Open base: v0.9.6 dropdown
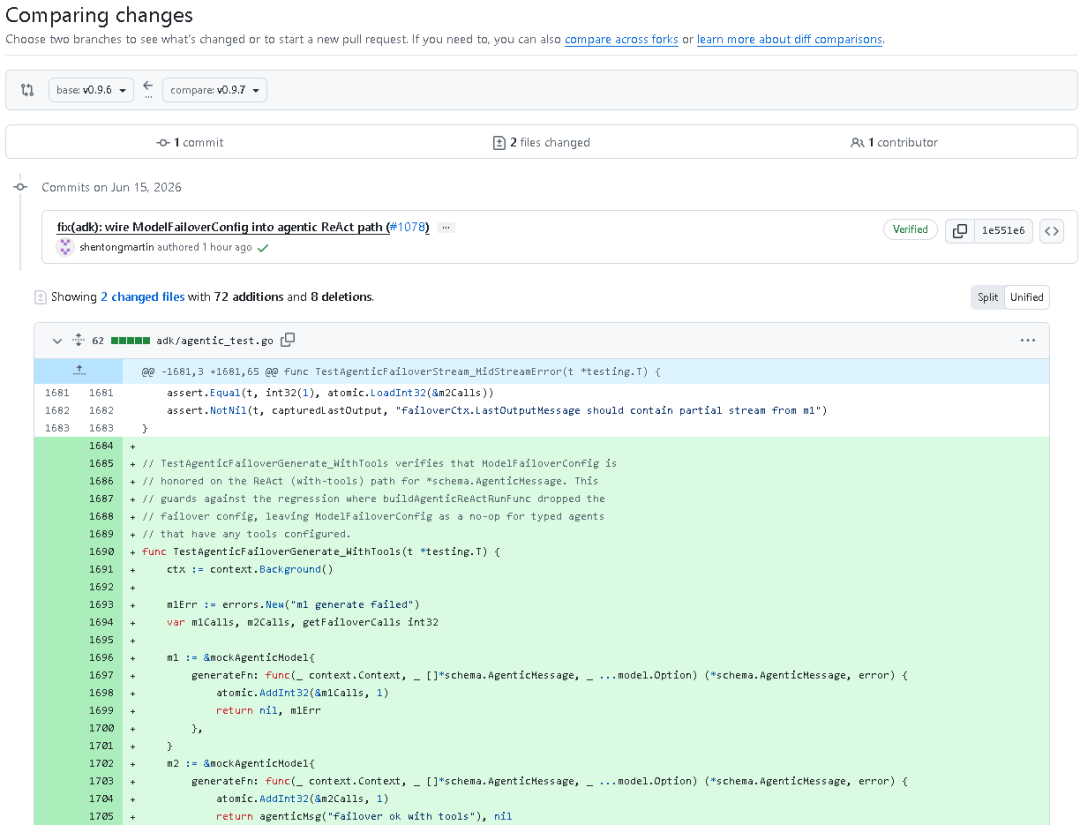 91,90
